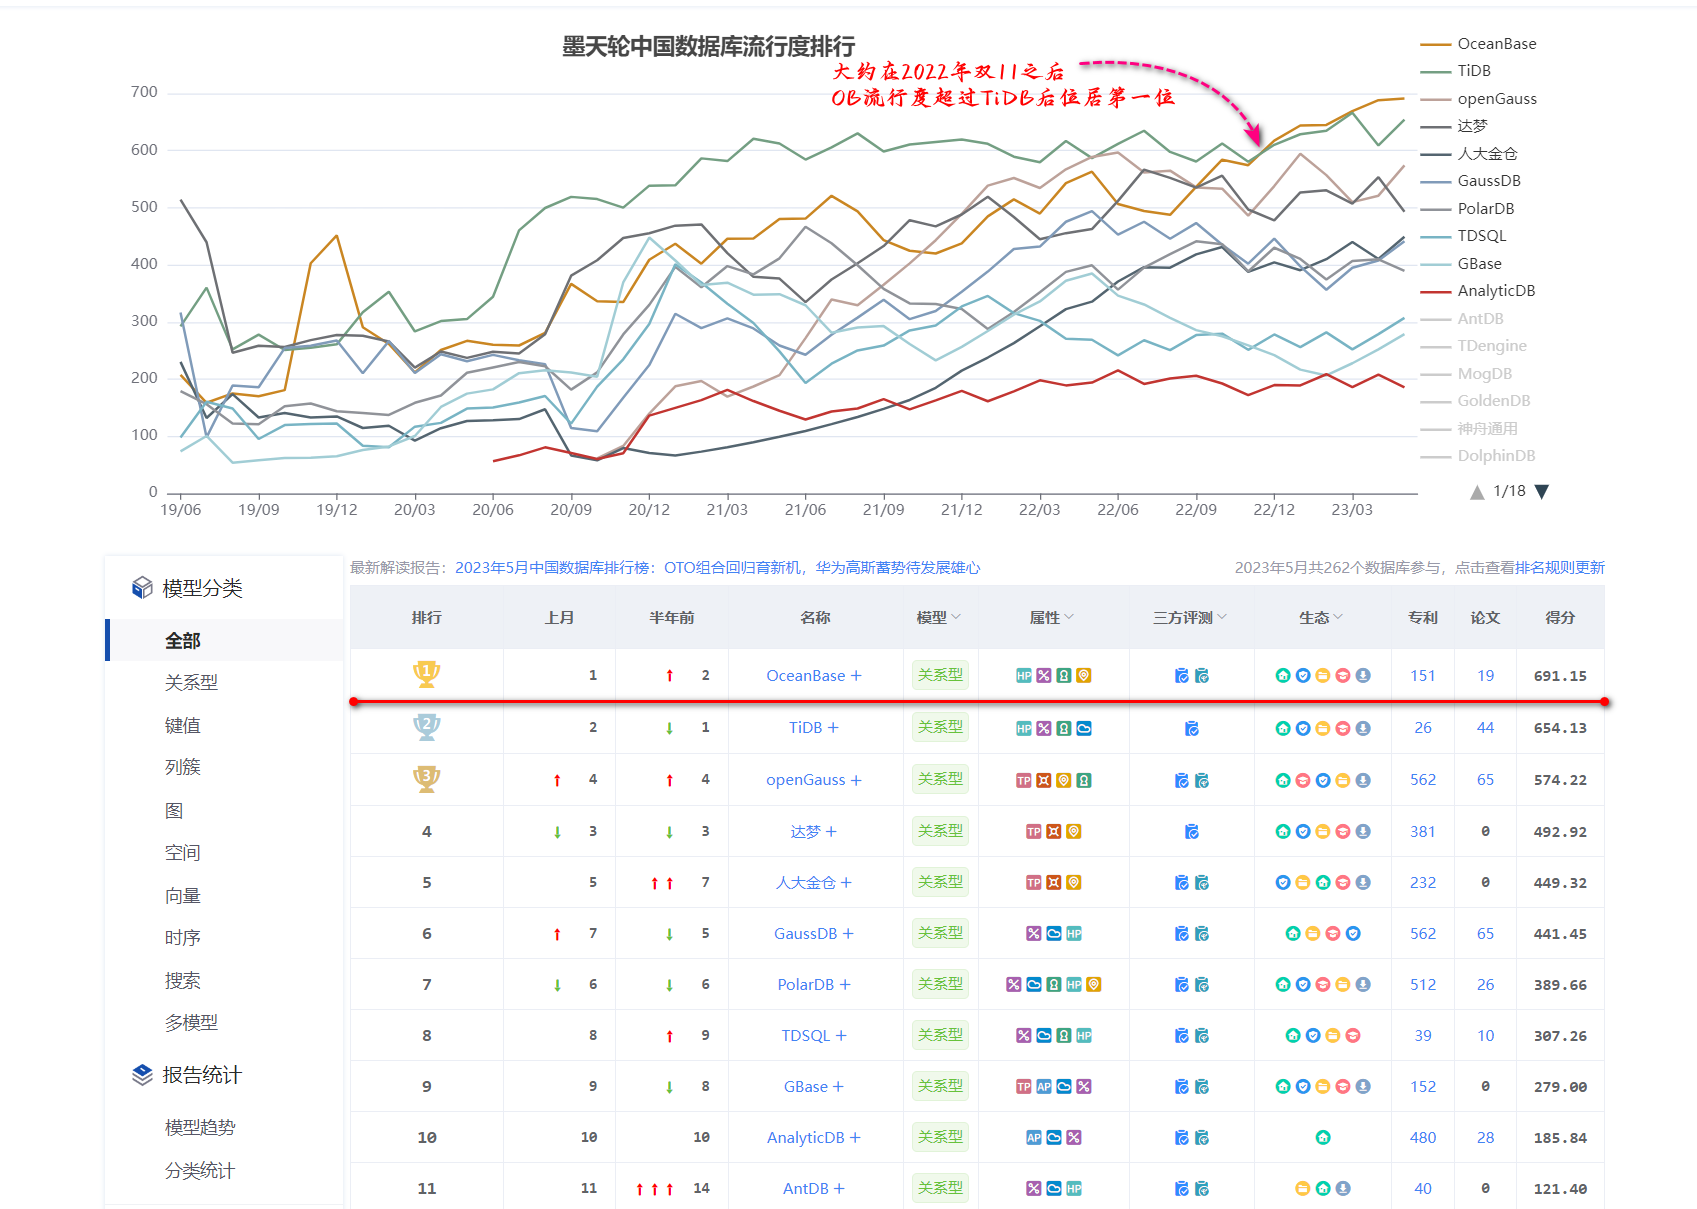Toggle the TiDB series in the chart legend
1697x1209 pixels.
coord(1456,71)
